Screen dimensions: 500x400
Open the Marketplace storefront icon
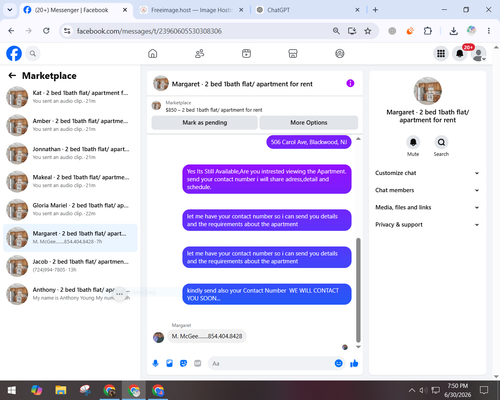(293, 53)
